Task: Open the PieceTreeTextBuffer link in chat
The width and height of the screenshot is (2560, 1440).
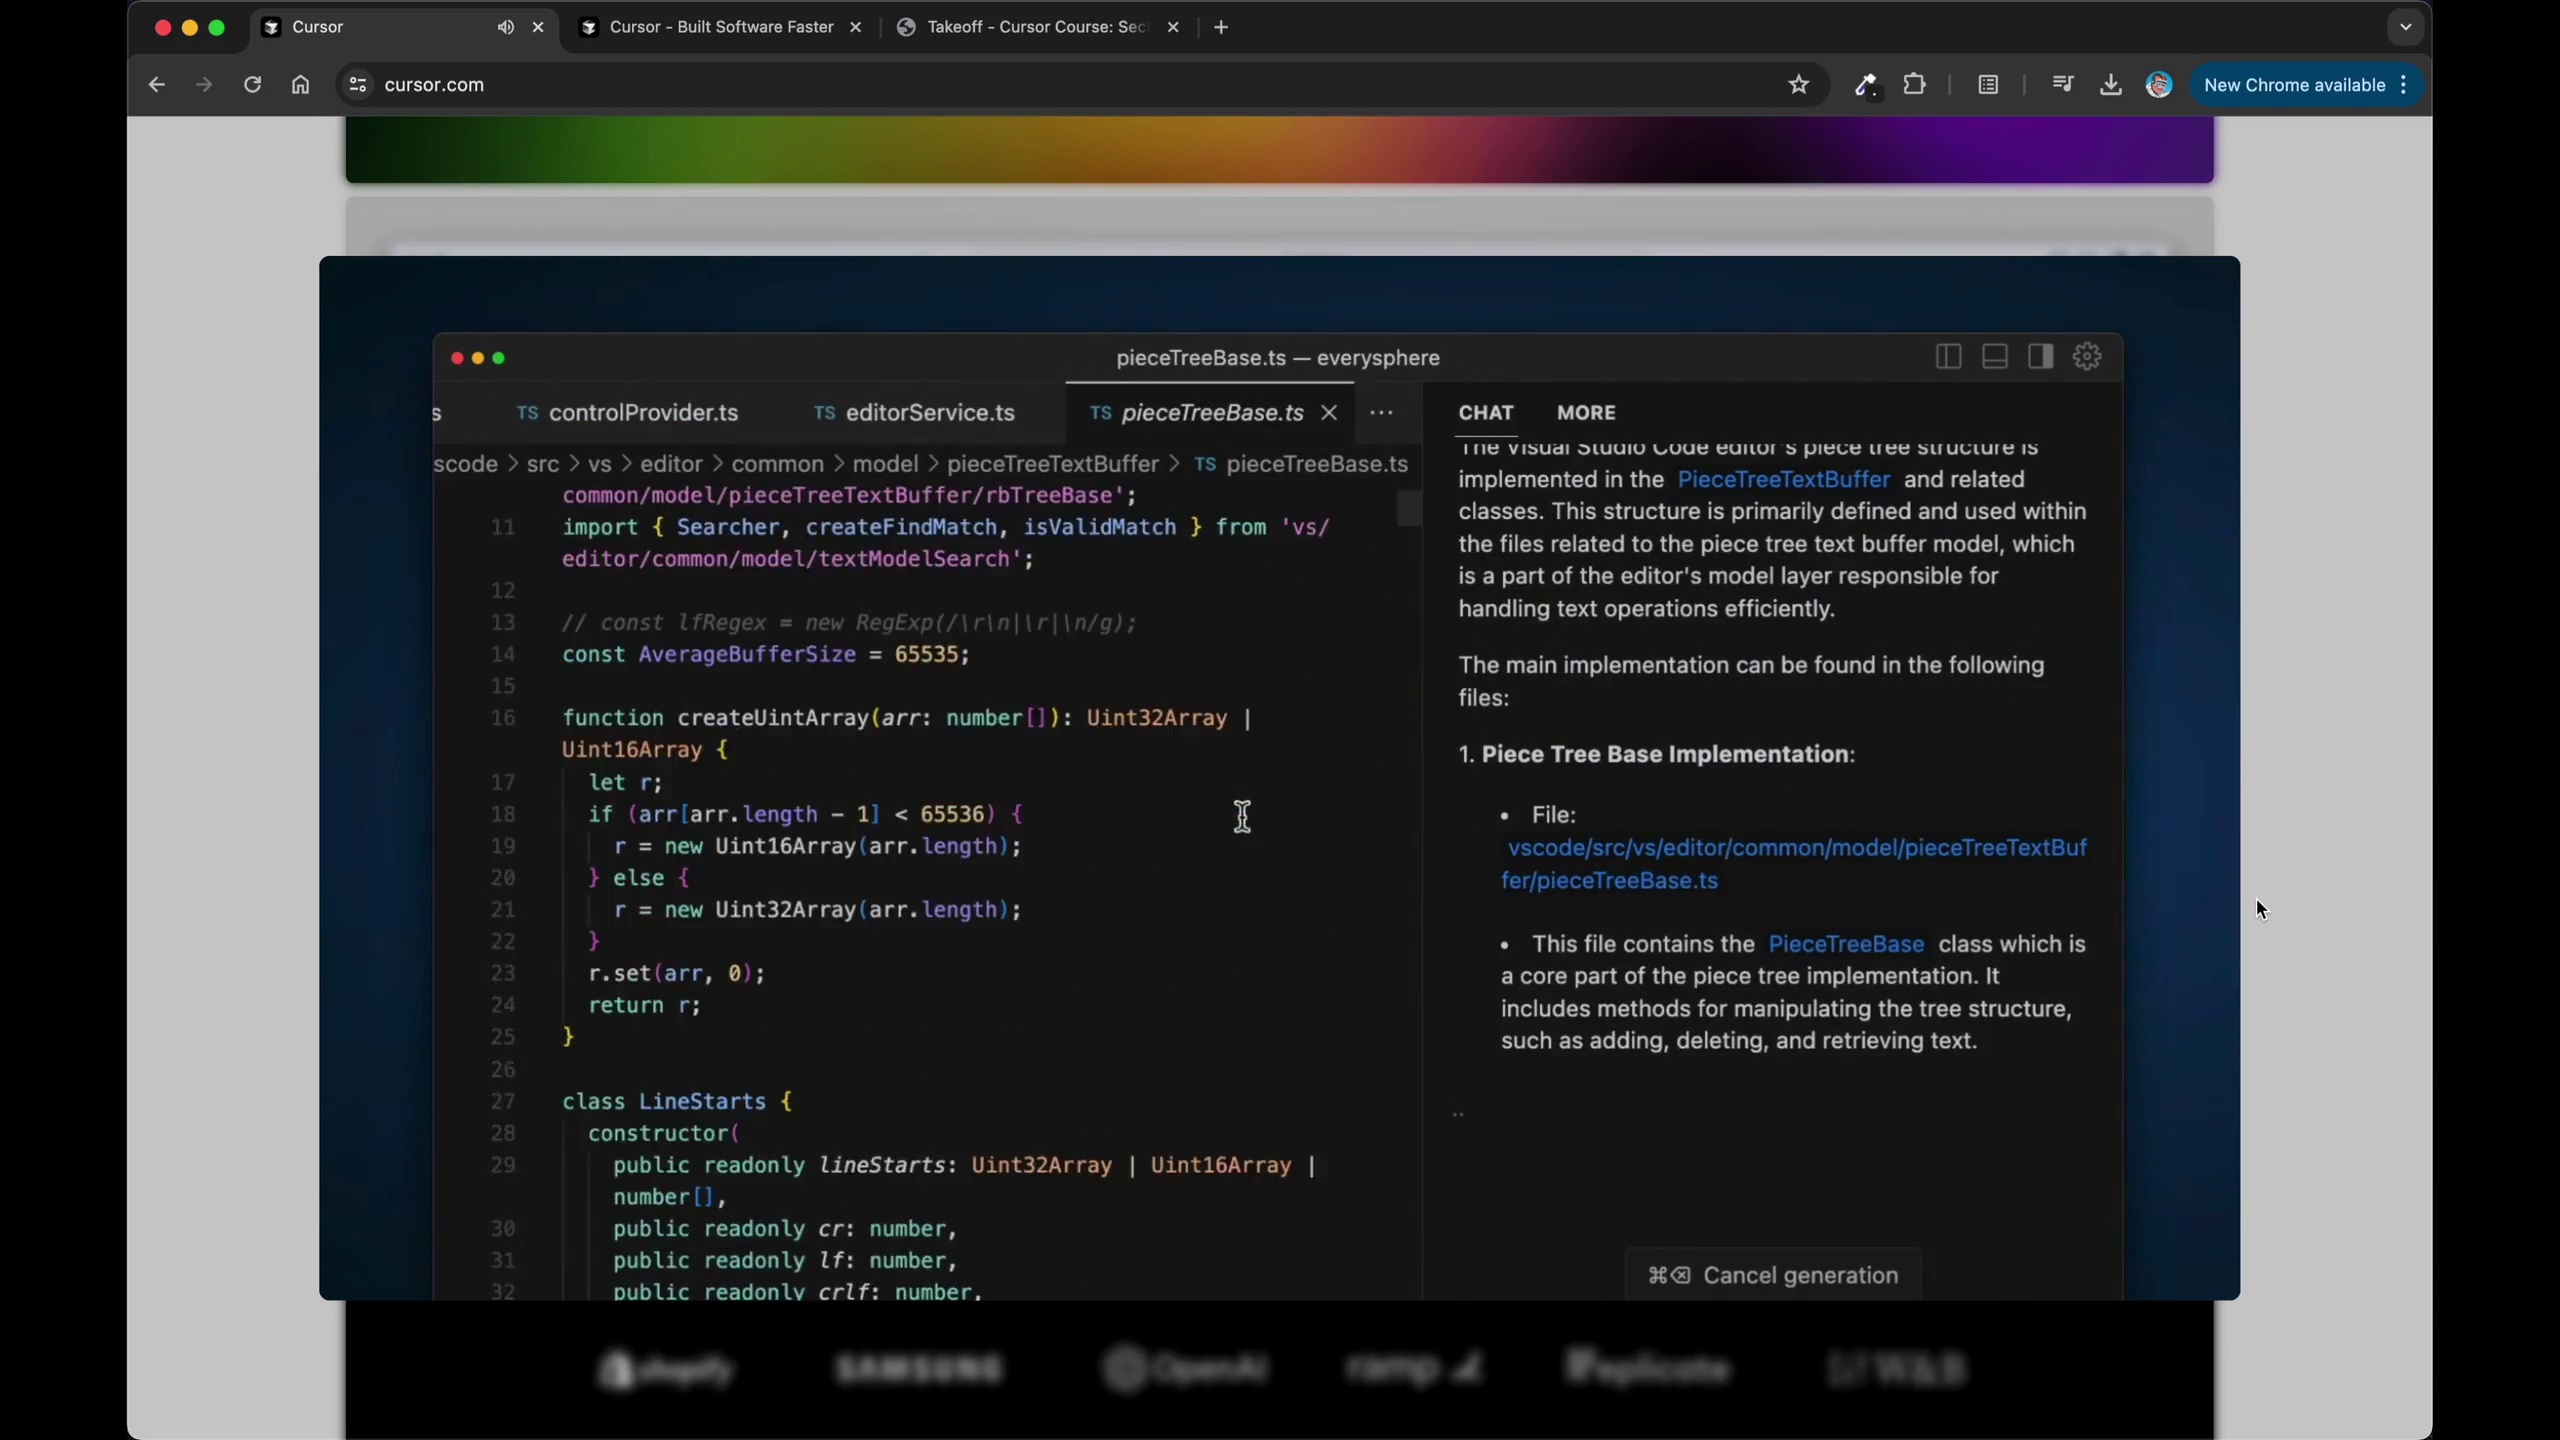Action: 1783,480
